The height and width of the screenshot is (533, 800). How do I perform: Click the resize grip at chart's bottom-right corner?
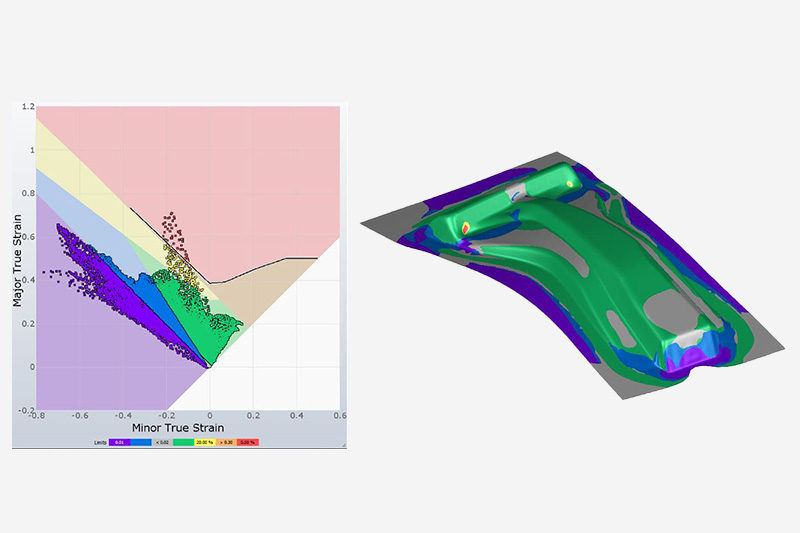click(x=340, y=443)
